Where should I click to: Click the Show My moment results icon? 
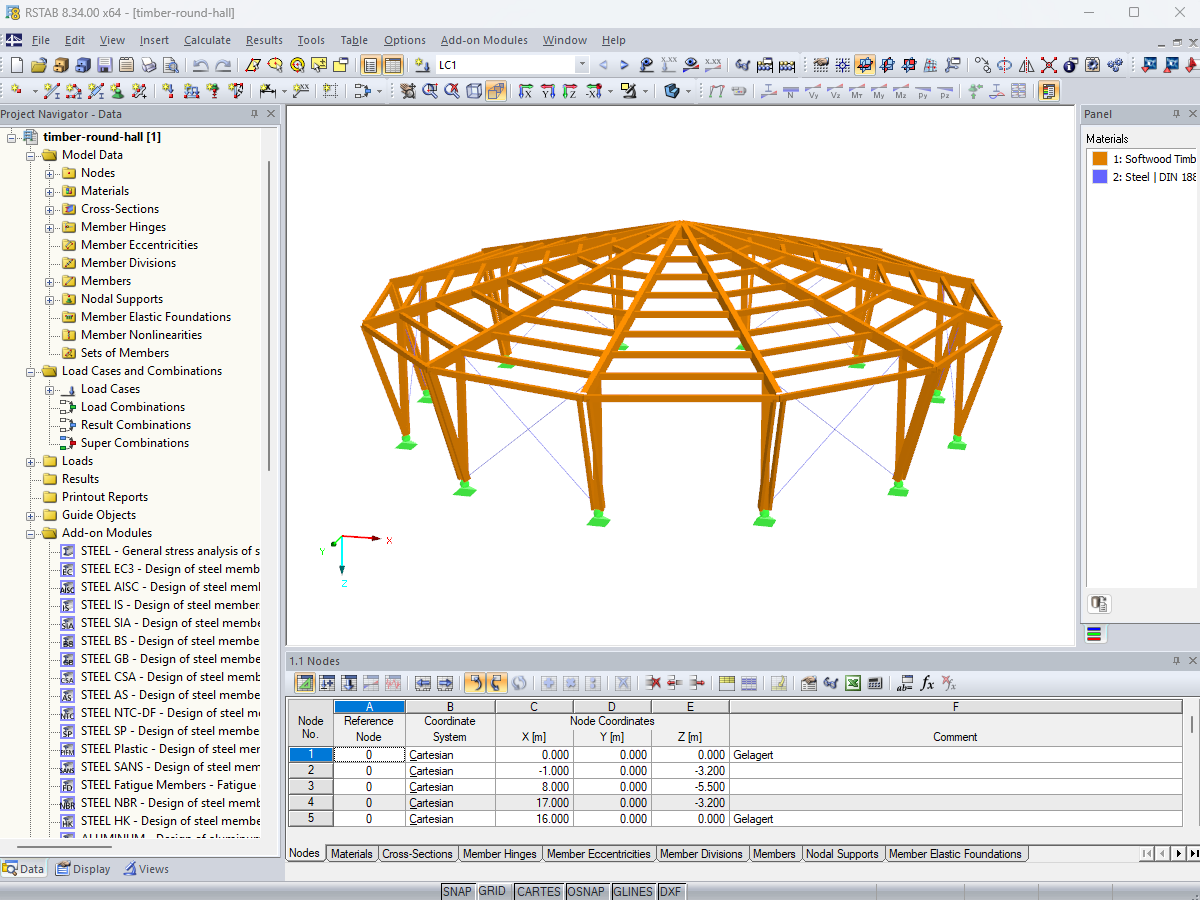click(x=879, y=91)
